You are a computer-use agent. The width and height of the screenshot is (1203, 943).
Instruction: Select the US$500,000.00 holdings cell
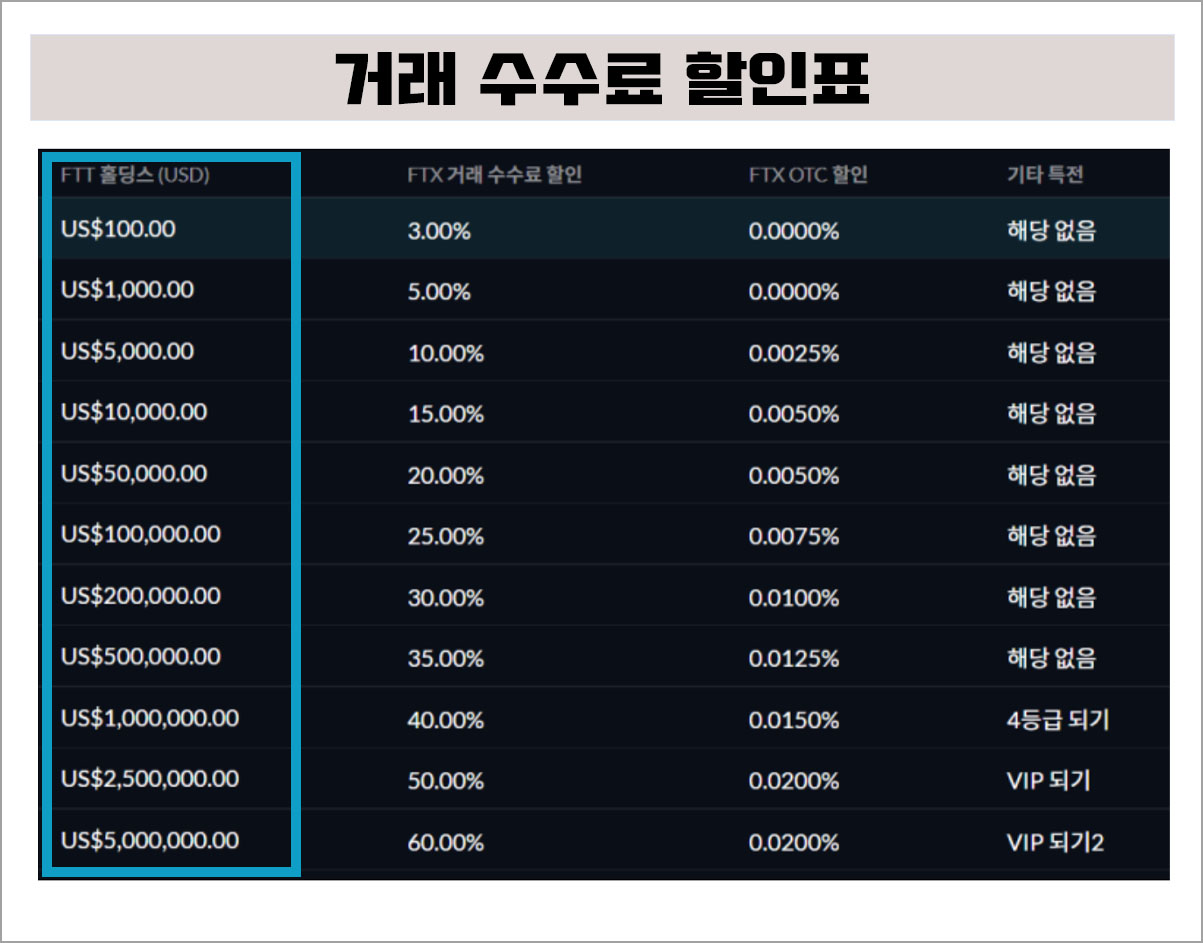[141, 657]
